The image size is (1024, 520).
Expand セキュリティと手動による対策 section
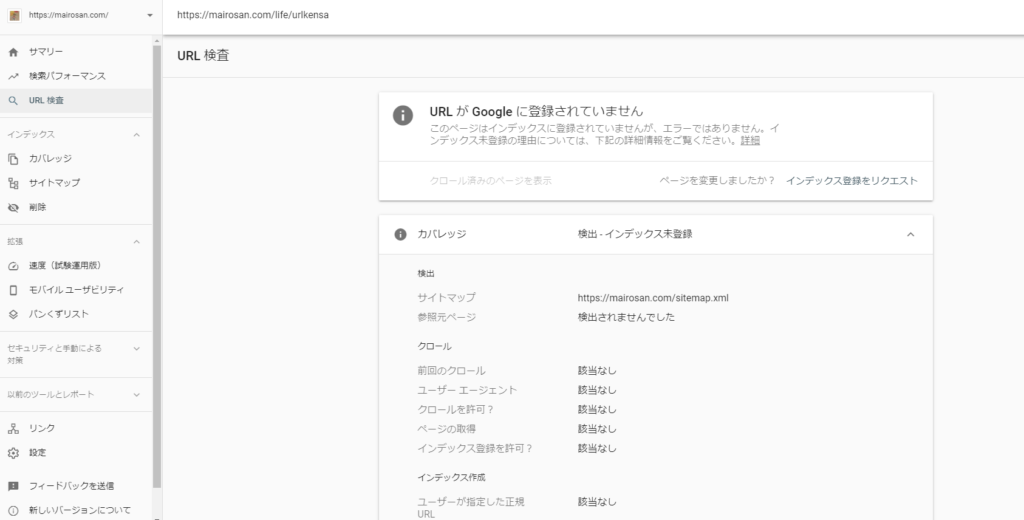tap(136, 348)
